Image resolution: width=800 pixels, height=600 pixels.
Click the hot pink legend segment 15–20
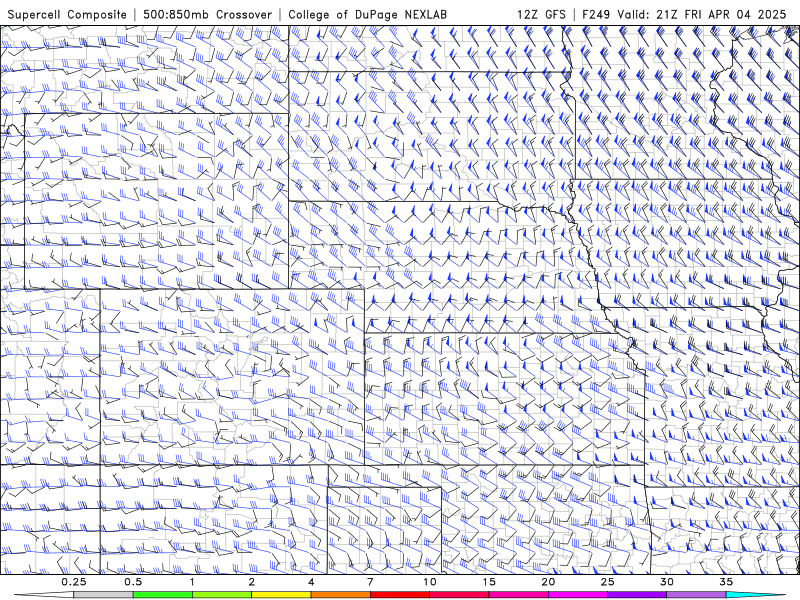(518, 595)
